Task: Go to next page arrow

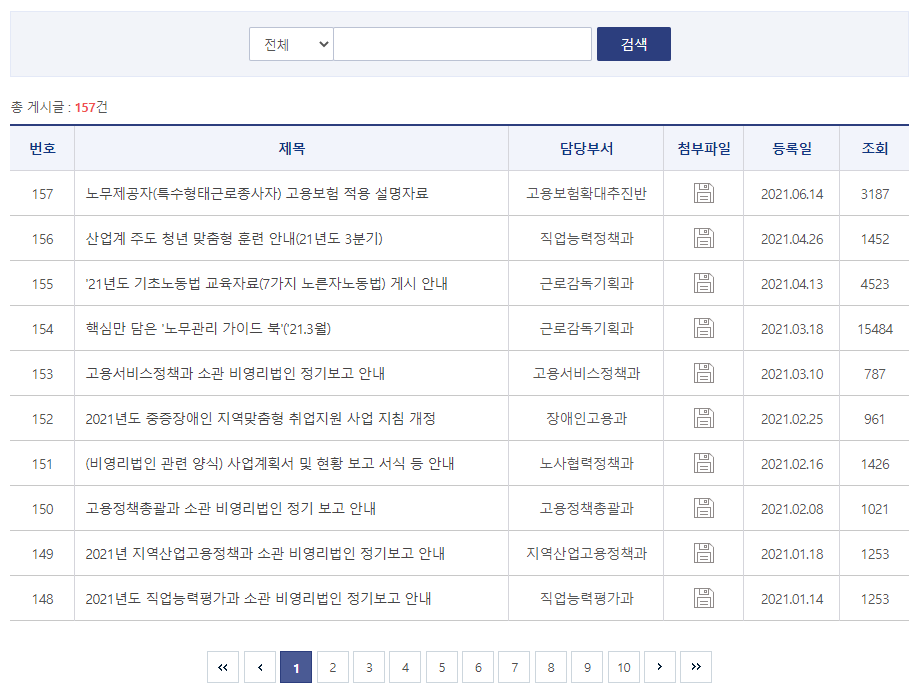Action: pyautogui.click(x=660, y=667)
